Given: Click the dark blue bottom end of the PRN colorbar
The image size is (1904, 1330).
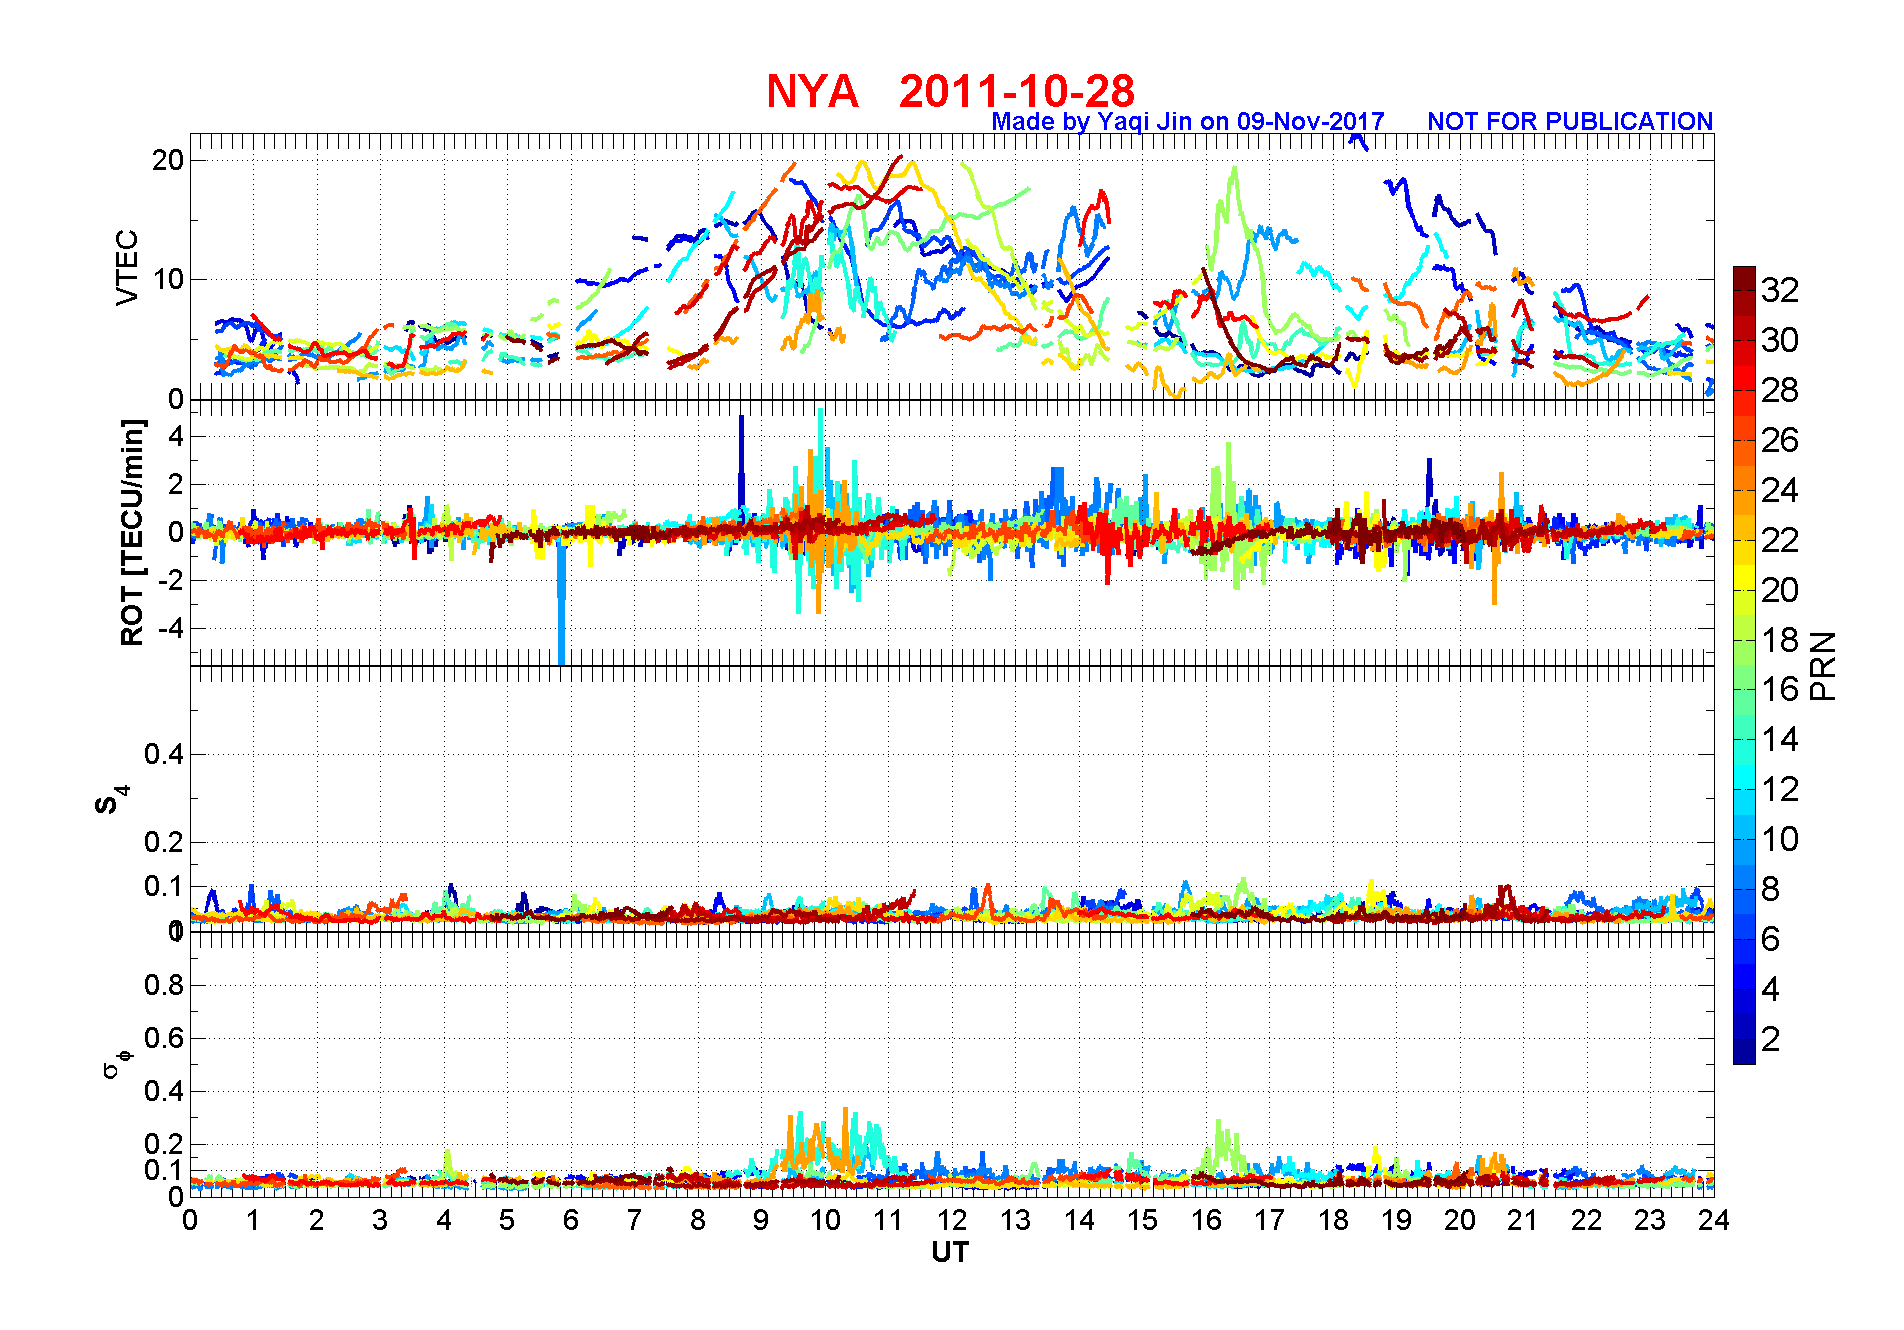Looking at the screenshot, I should pos(1744,1053).
